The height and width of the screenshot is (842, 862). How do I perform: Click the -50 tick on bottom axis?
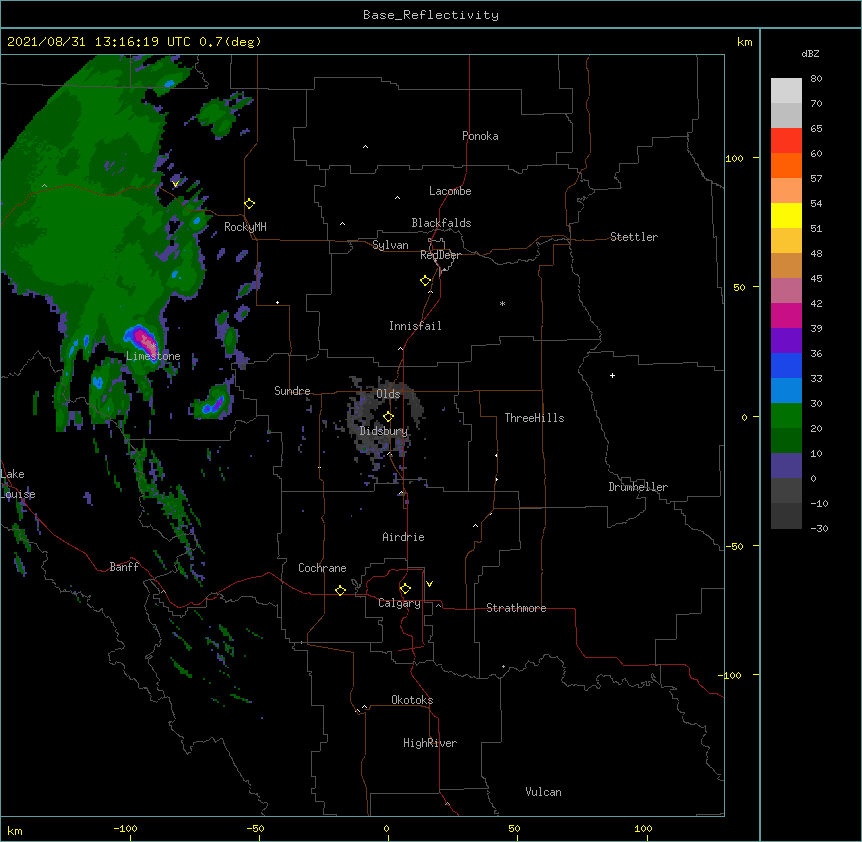(x=255, y=828)
